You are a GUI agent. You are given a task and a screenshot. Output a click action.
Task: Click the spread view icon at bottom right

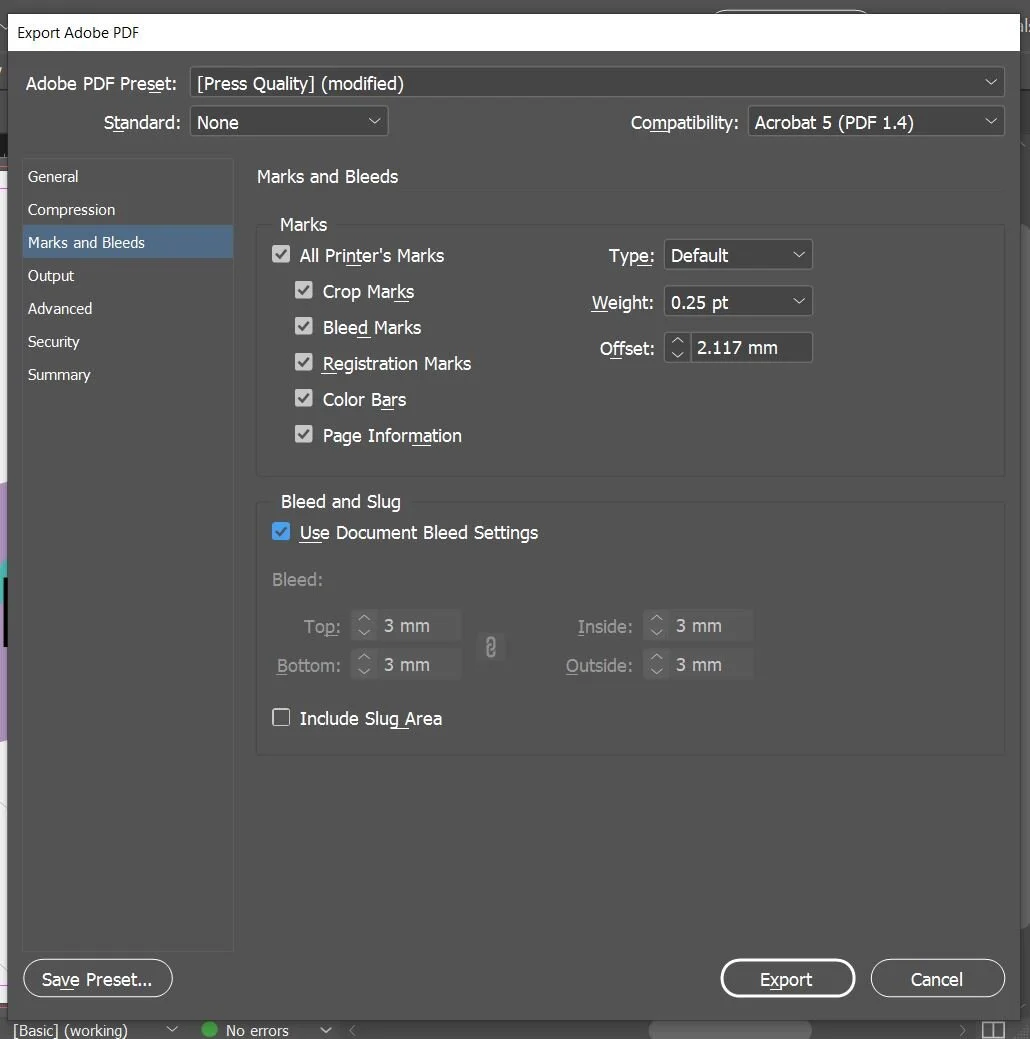pos(993,1030)
